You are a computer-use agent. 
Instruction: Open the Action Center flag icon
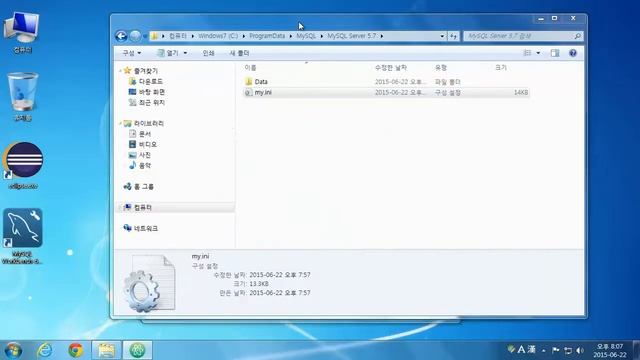pyautogui.click(x=556, y=350)
